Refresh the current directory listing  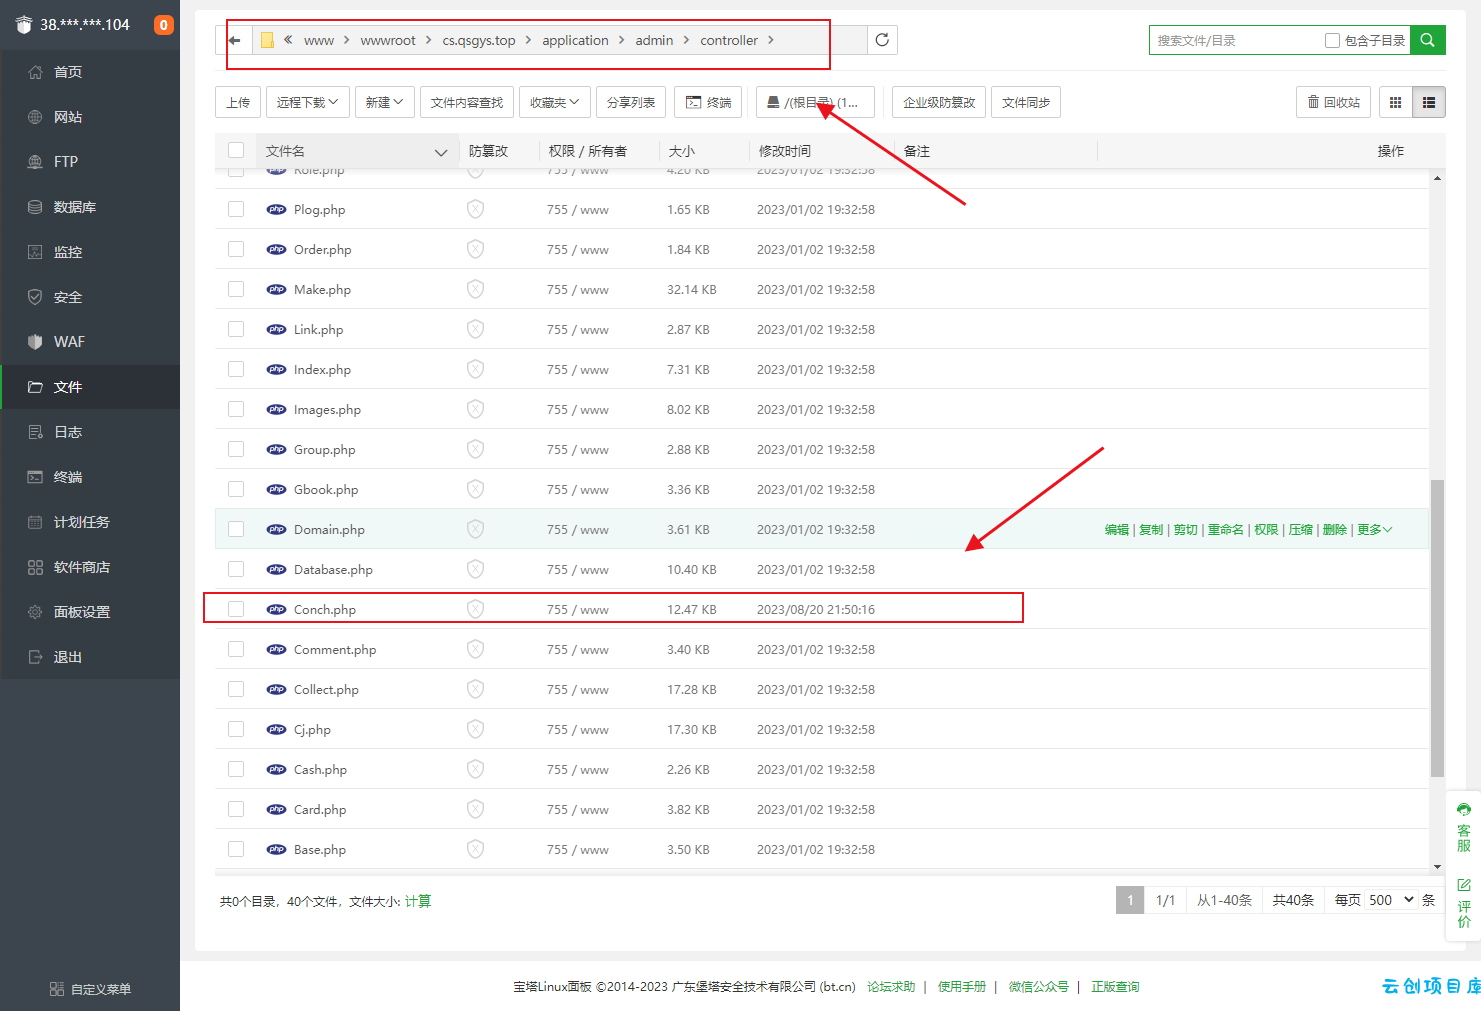click(882, 40)
